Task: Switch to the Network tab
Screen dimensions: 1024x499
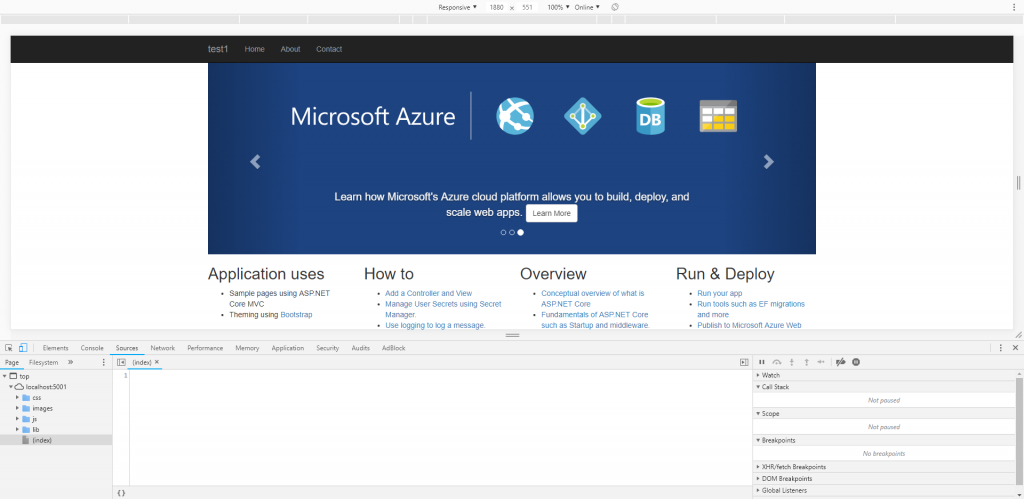Action: tap(163, 348)
